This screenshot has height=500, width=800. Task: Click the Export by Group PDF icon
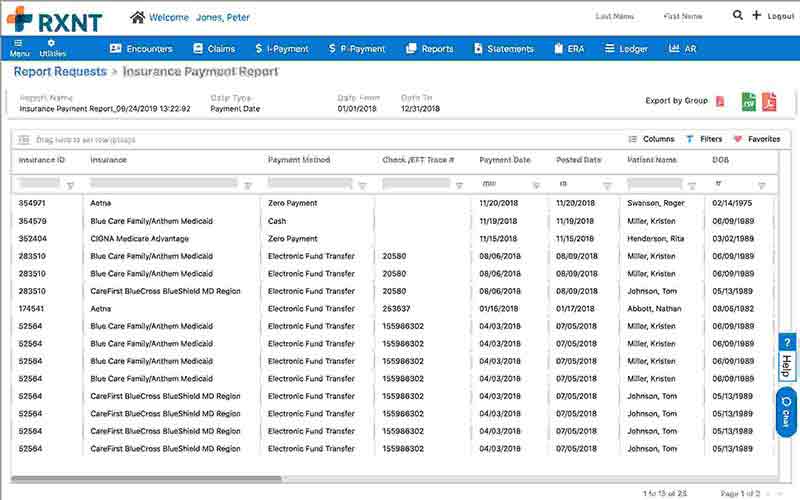pos(720,101)
